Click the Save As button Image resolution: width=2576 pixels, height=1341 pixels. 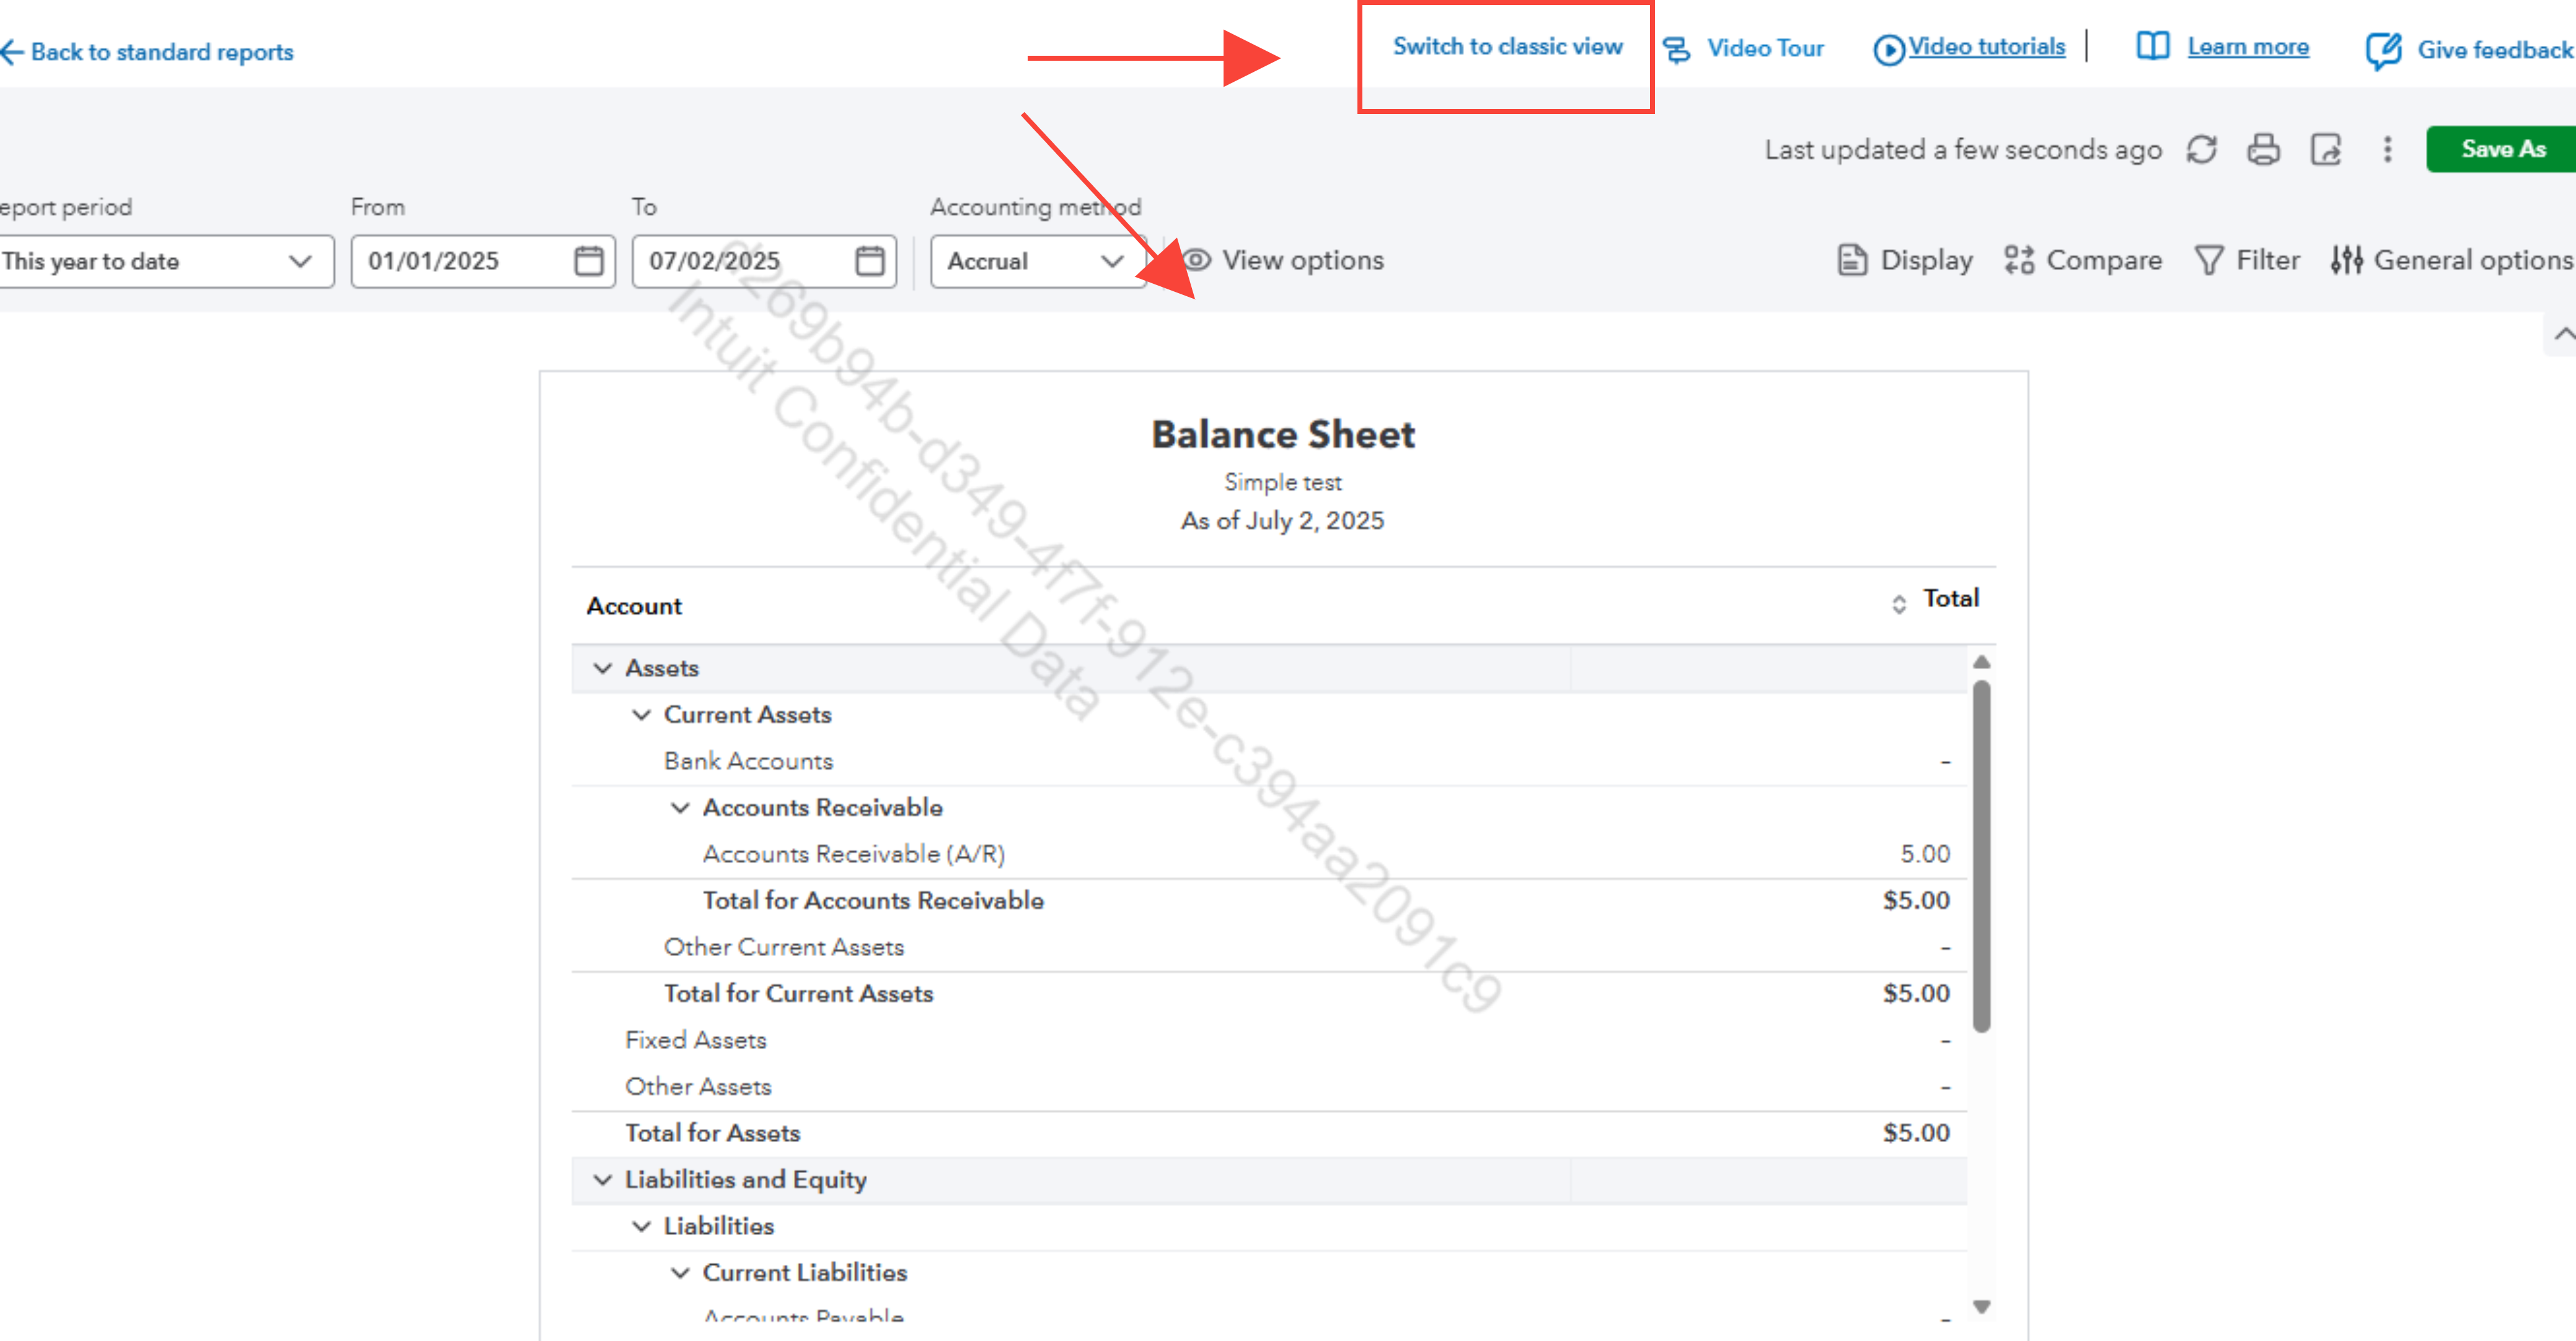tap(2502, 149)
